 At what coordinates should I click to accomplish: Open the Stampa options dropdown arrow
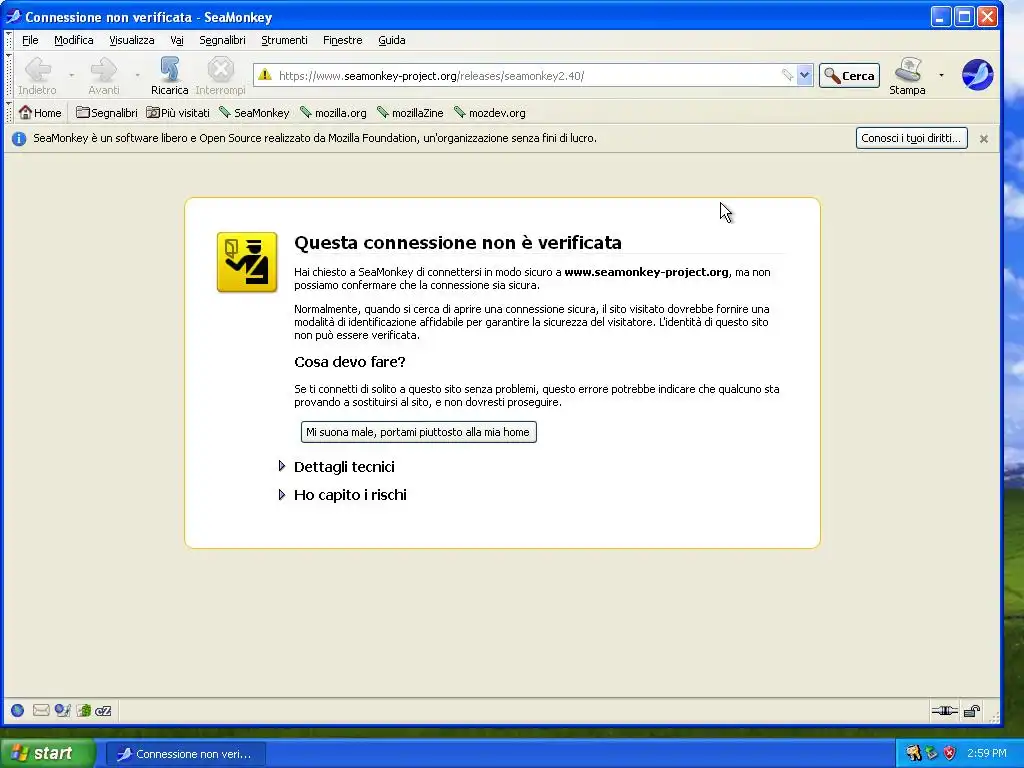(x=941, y=75)
